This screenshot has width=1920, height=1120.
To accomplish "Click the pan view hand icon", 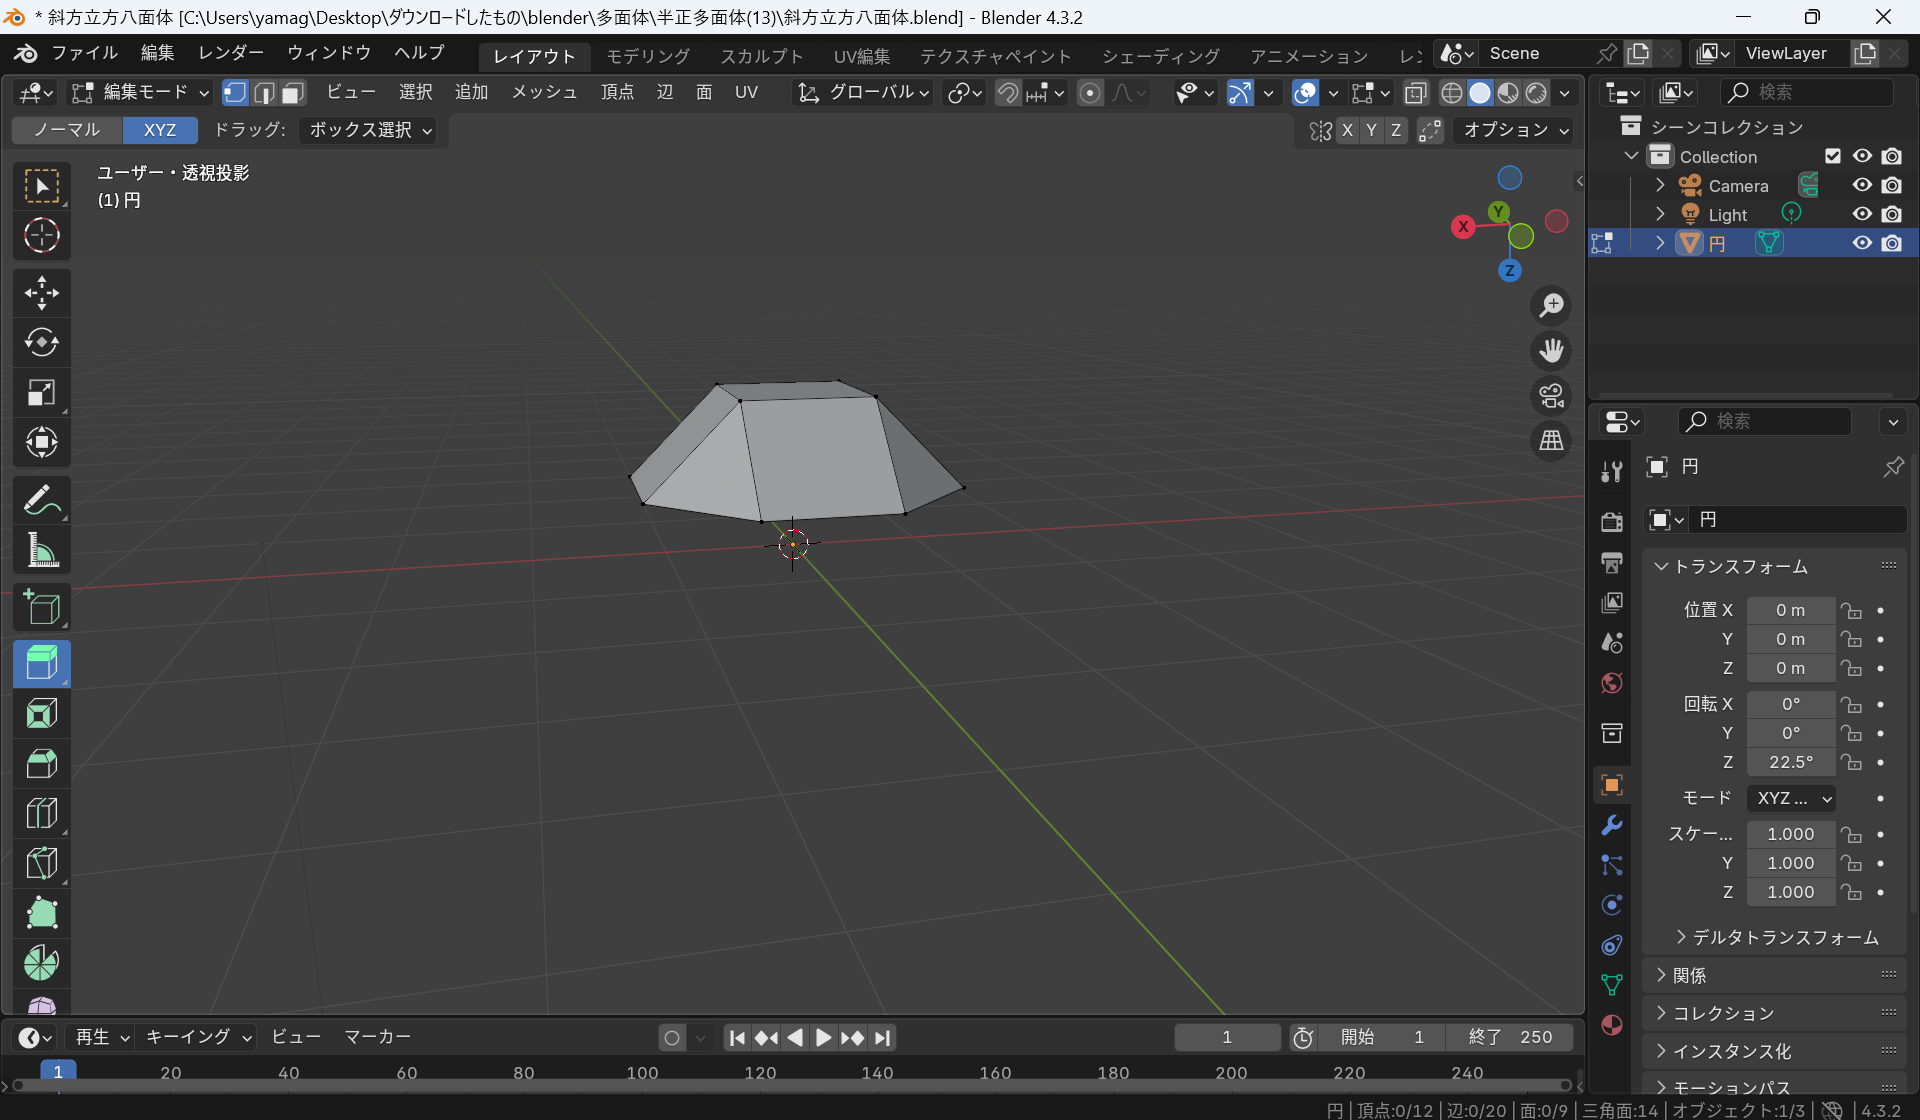I will (x=1551, y=351).
